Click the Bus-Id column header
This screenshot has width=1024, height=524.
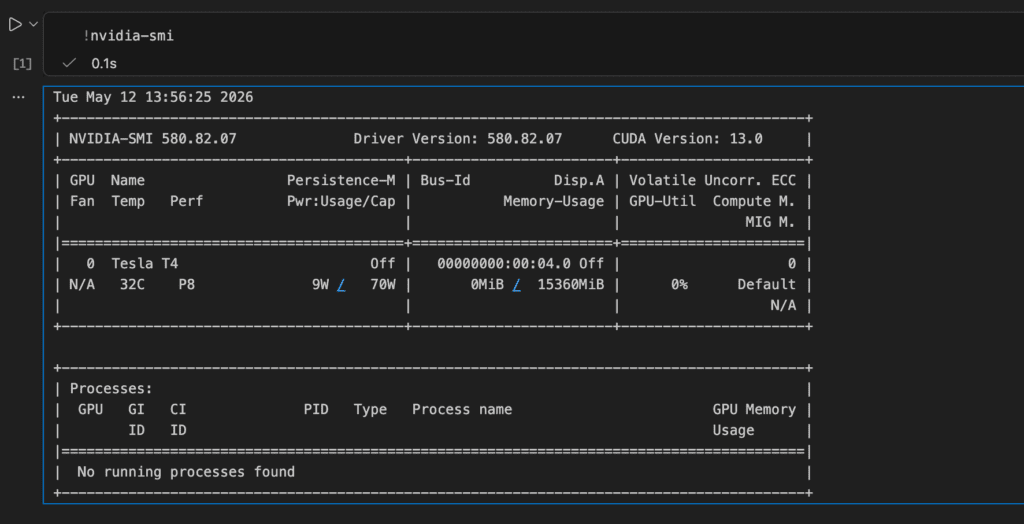(x=445, y=180)
